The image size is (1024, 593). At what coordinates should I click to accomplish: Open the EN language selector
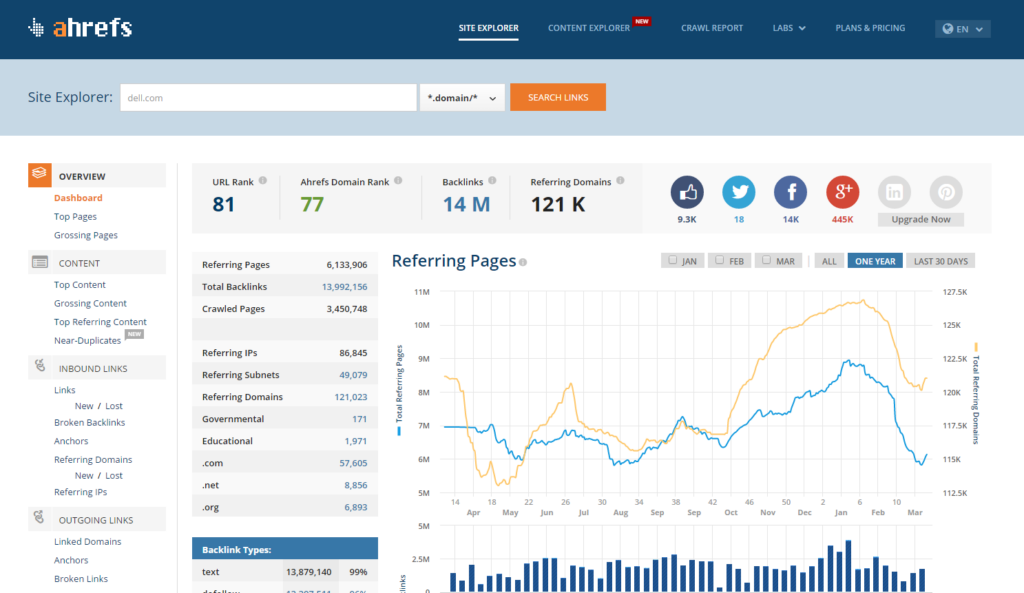962,29
